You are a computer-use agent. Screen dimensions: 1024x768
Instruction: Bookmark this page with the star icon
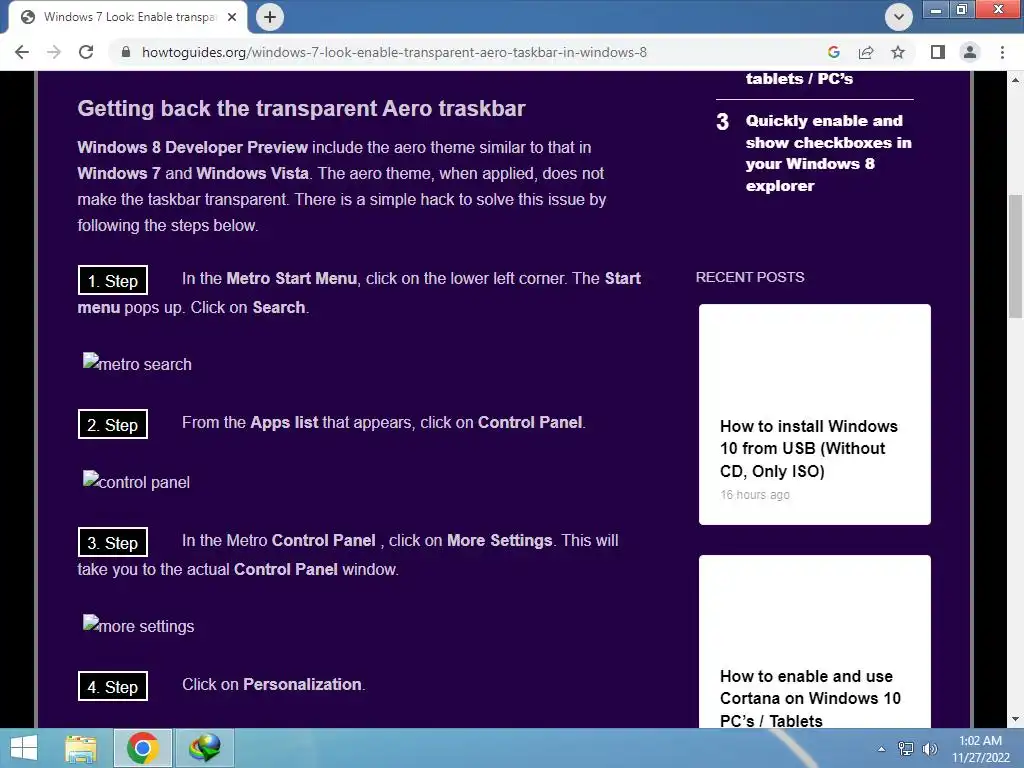coord(898,52)
